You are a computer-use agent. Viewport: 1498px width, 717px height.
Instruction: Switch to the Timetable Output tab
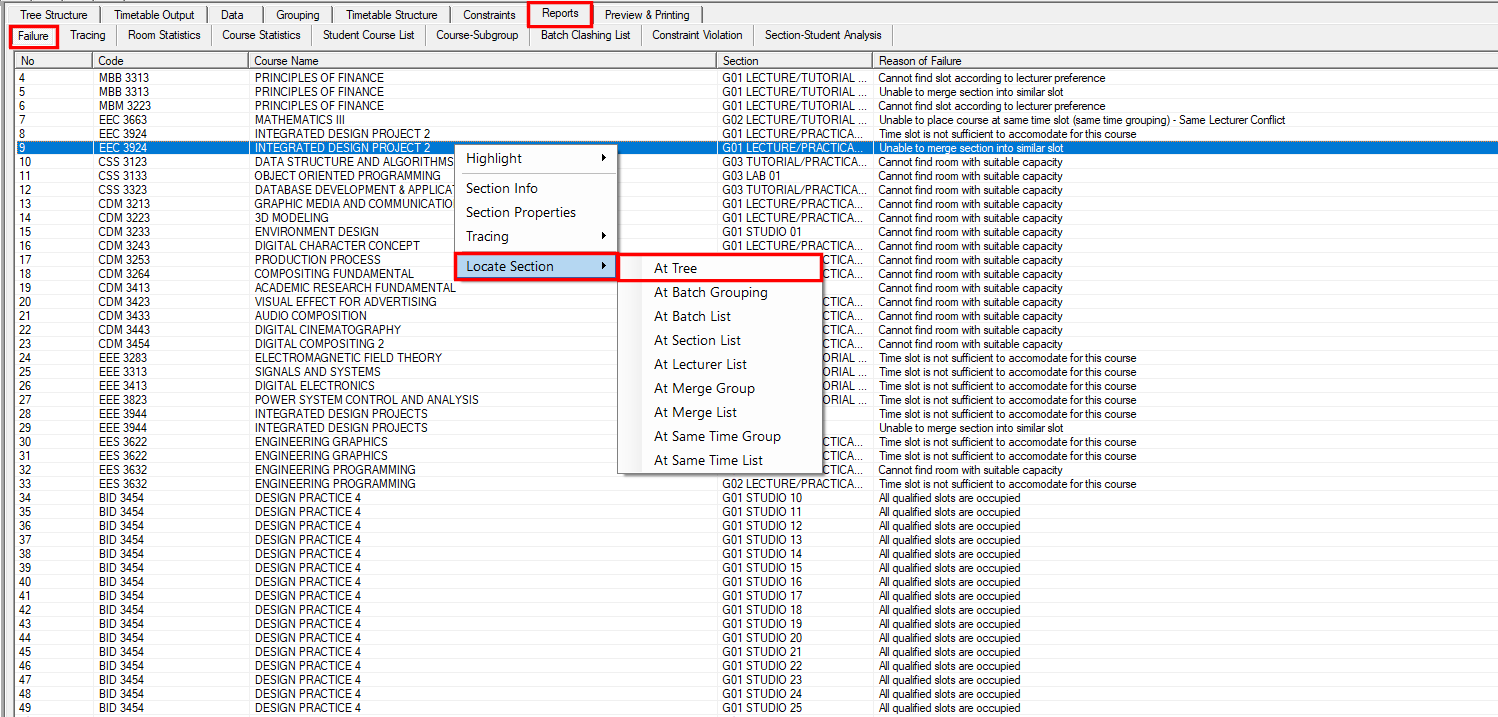click(154, 15)
